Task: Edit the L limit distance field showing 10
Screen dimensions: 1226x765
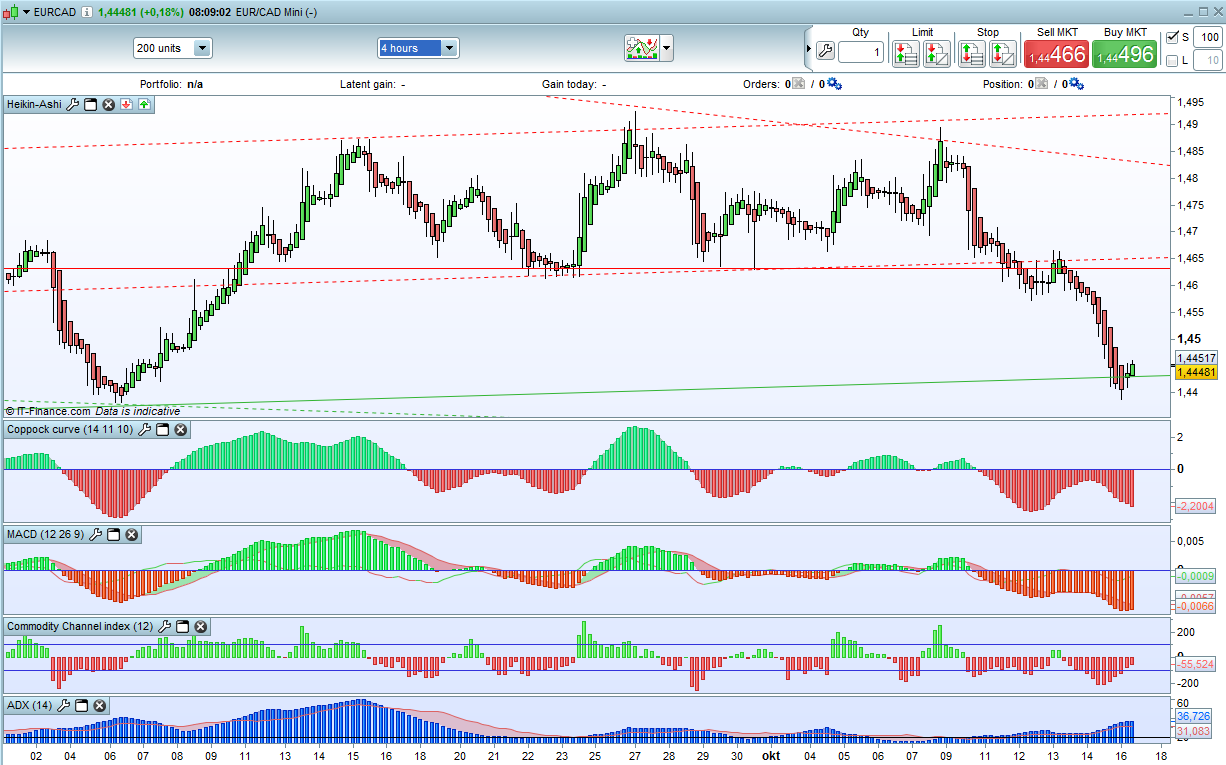Action: tap(1207, 61)
